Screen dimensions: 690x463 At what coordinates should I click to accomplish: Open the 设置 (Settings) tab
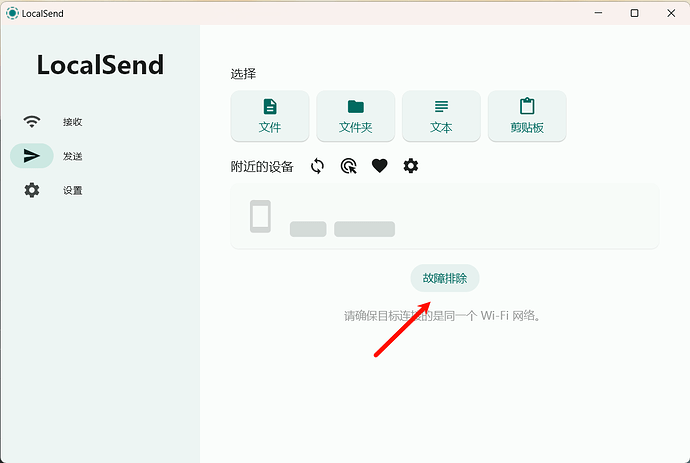(x=52, y=190)
